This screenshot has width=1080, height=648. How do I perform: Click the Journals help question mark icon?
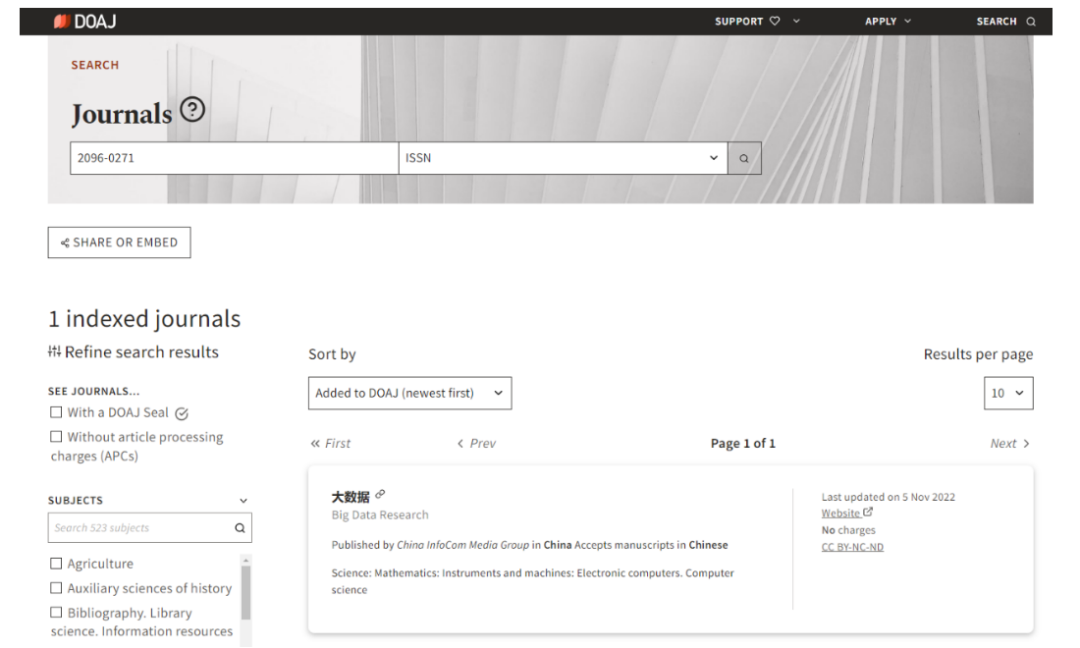pyautogui.click(x=192, y=109)
